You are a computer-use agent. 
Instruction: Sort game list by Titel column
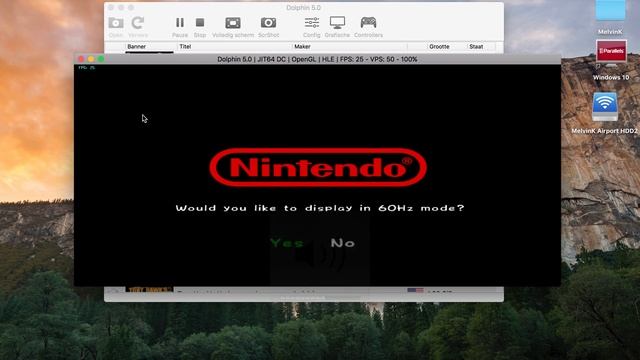click(185, 47)
